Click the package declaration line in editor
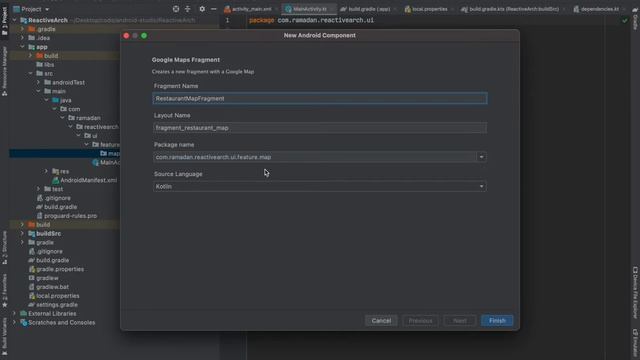The height and width of the screenshot is (360, 640). coord(311,20)
